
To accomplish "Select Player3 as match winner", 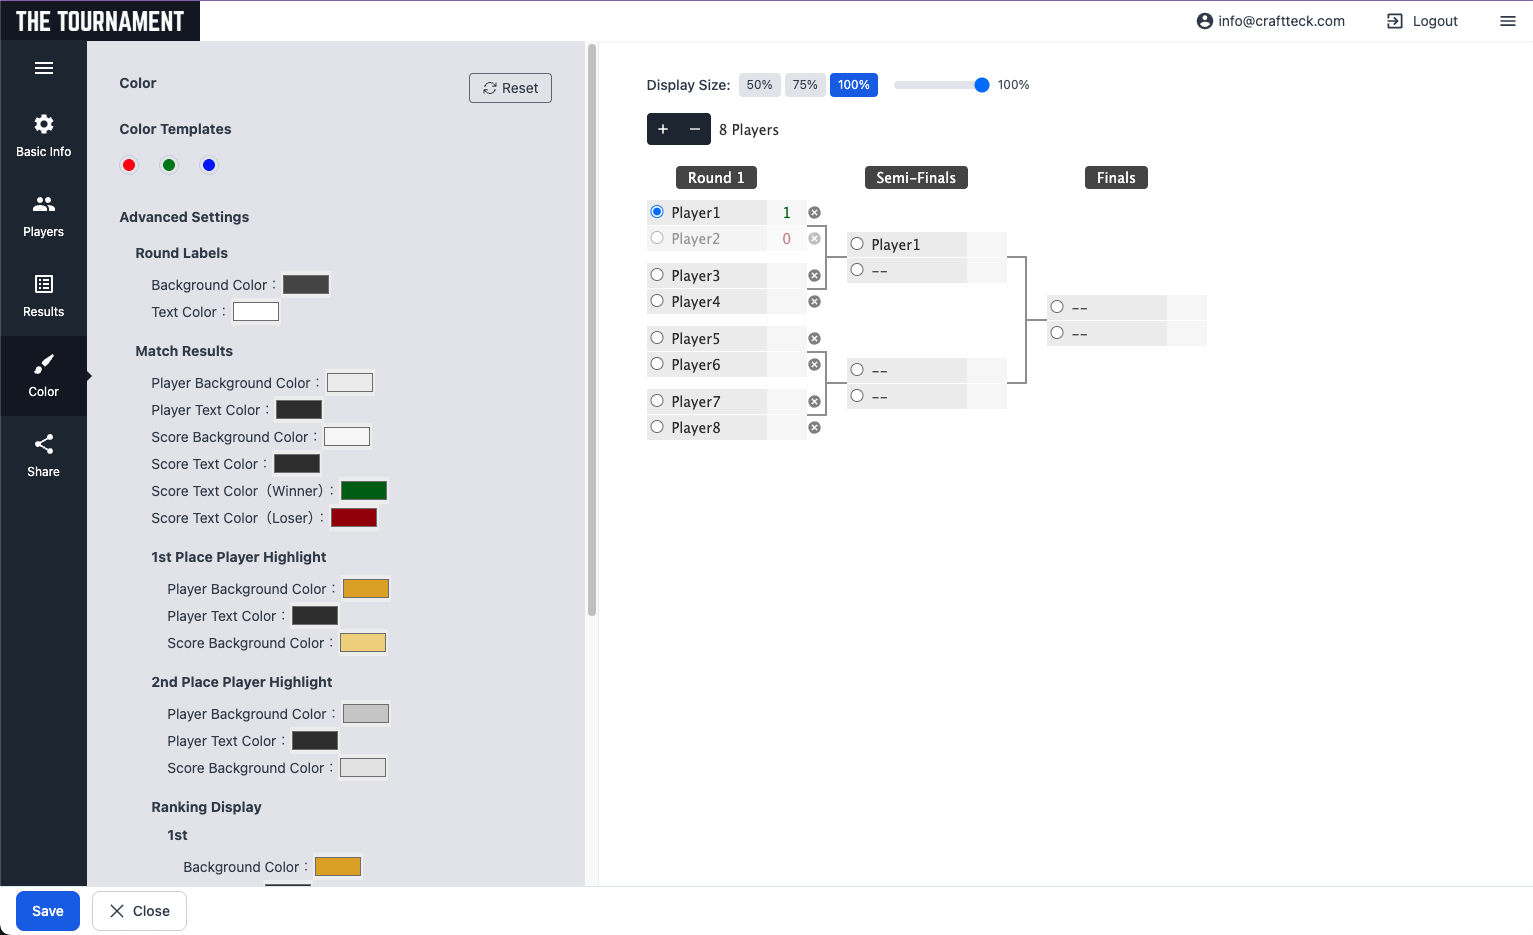I will pyautogui.click(x=657, y=275).
